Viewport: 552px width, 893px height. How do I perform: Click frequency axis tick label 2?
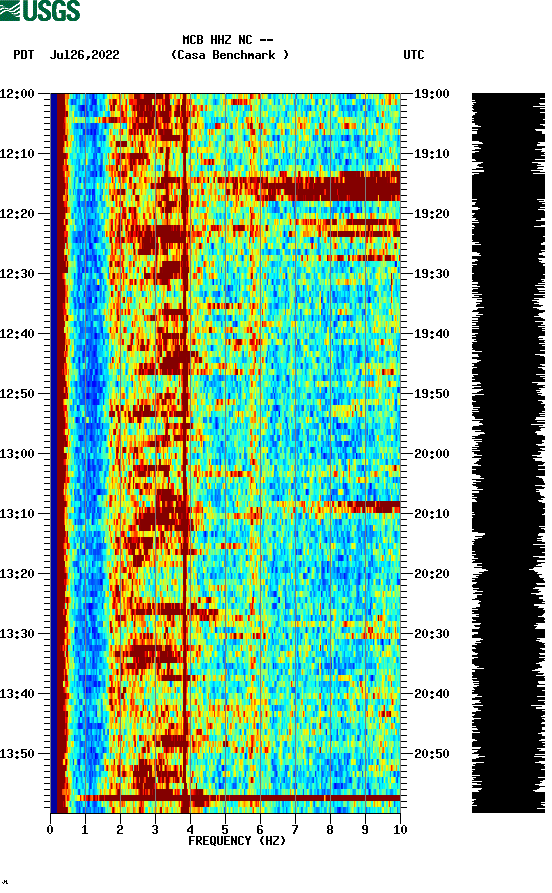coord(120,830)
